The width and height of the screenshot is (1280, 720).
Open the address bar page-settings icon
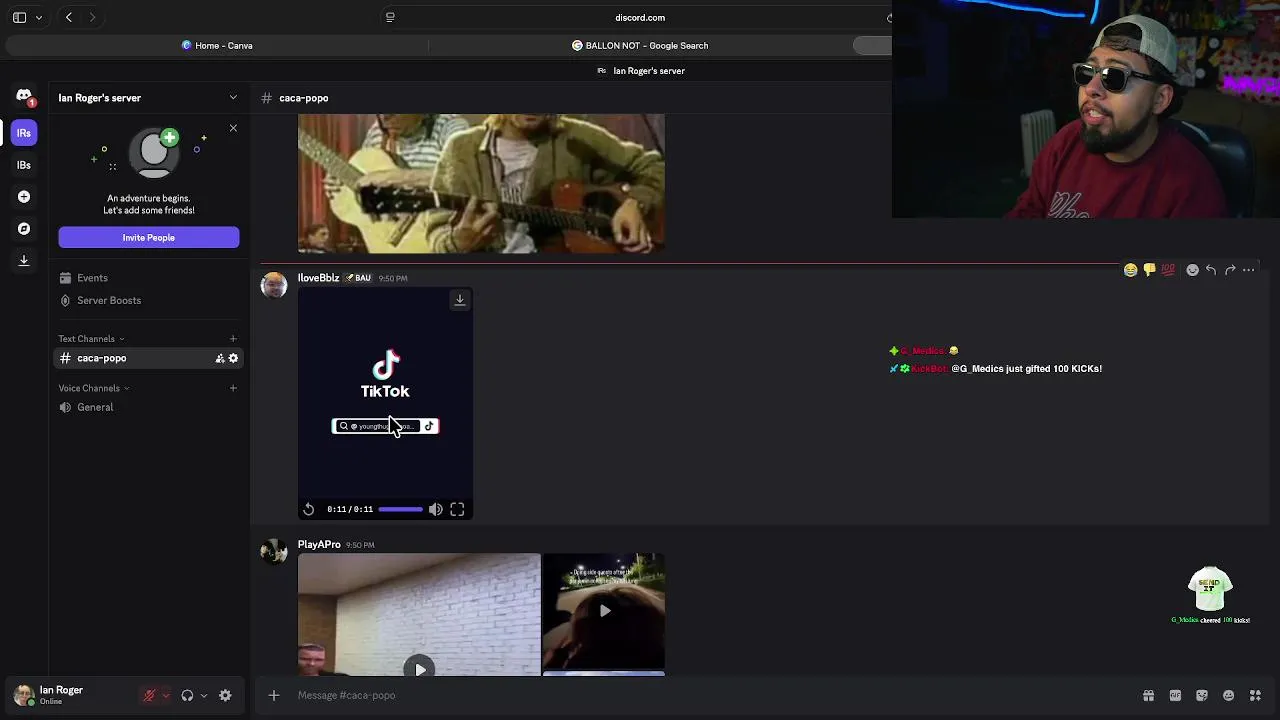pyautogui.click(x=390, y=17)
